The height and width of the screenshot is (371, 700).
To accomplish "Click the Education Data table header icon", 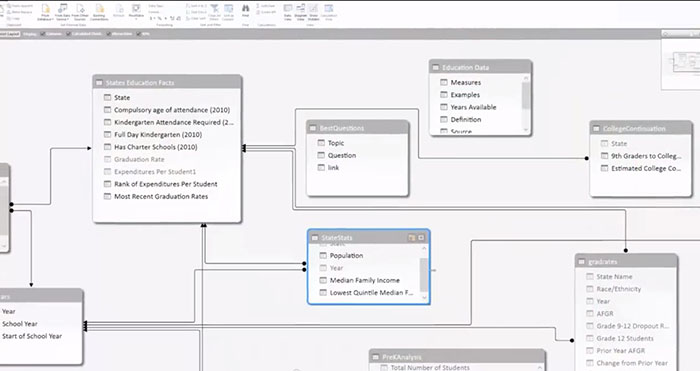I will point(436,67).
